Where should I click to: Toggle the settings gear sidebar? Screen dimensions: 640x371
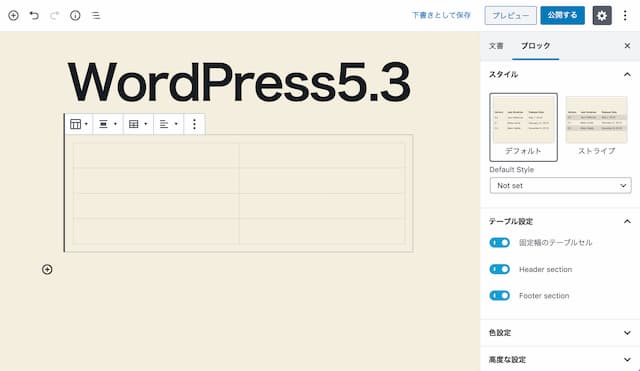[x=602, y=16]
